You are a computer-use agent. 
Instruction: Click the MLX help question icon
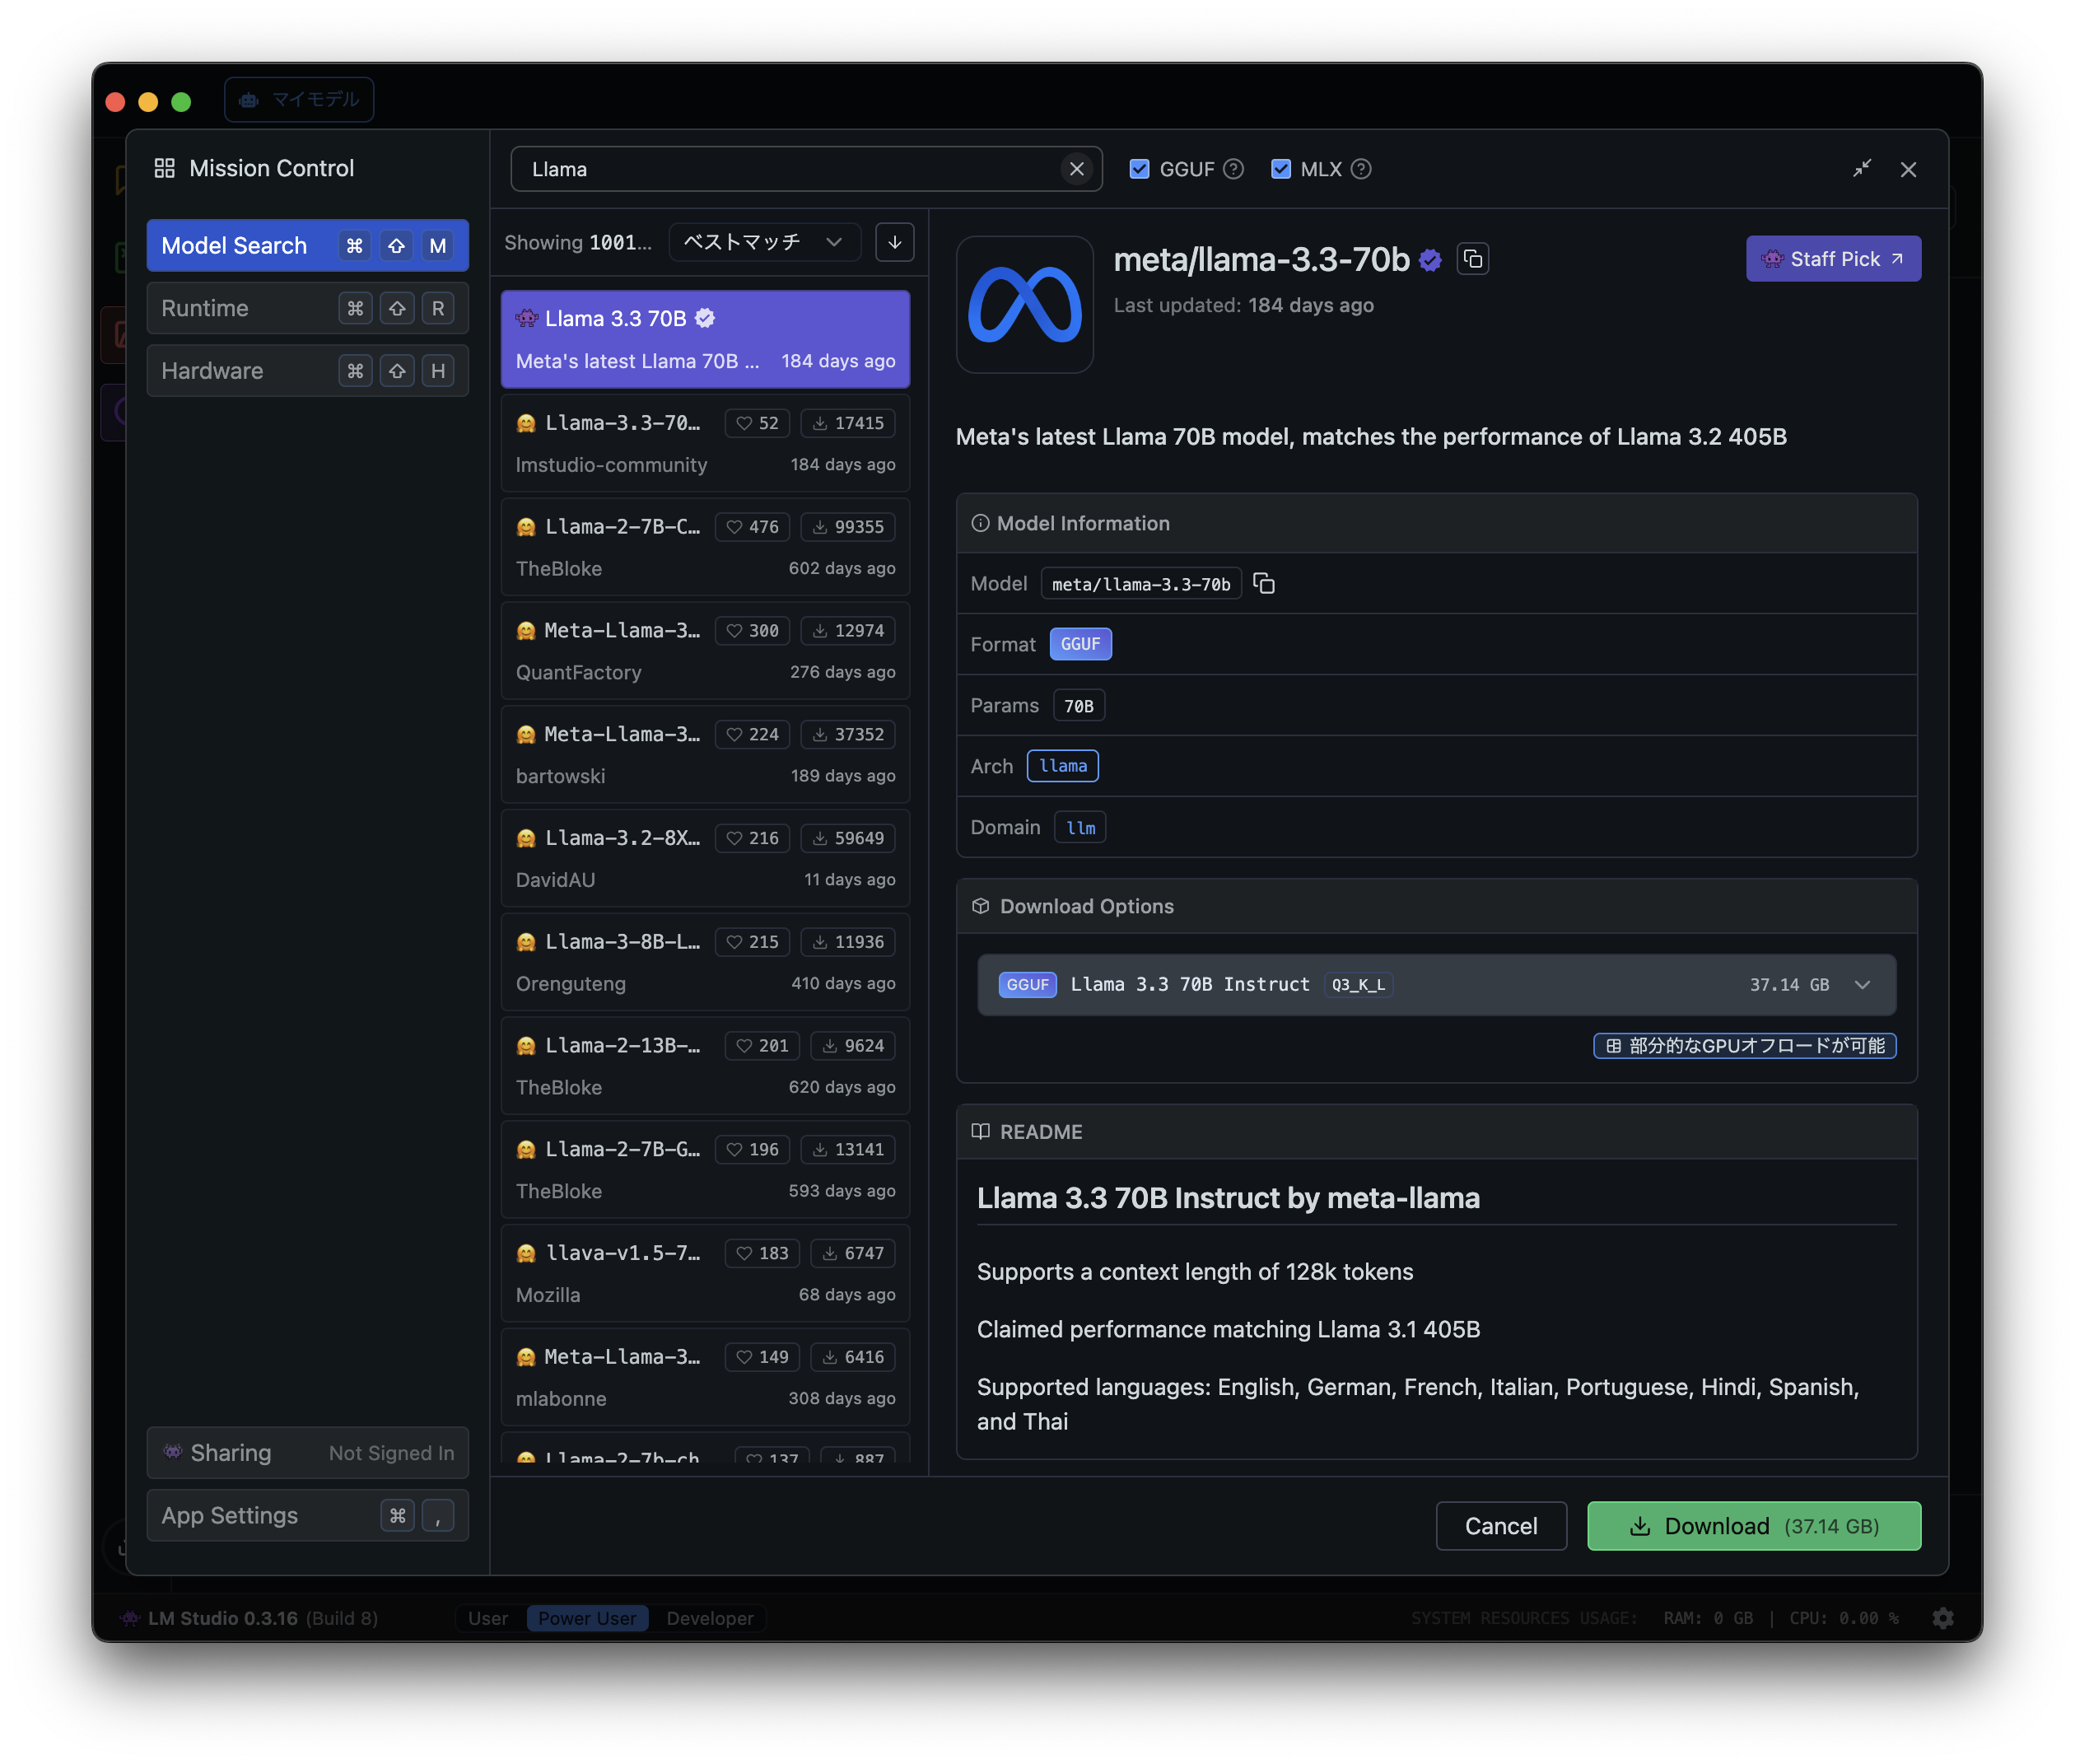coord(1361,169)
